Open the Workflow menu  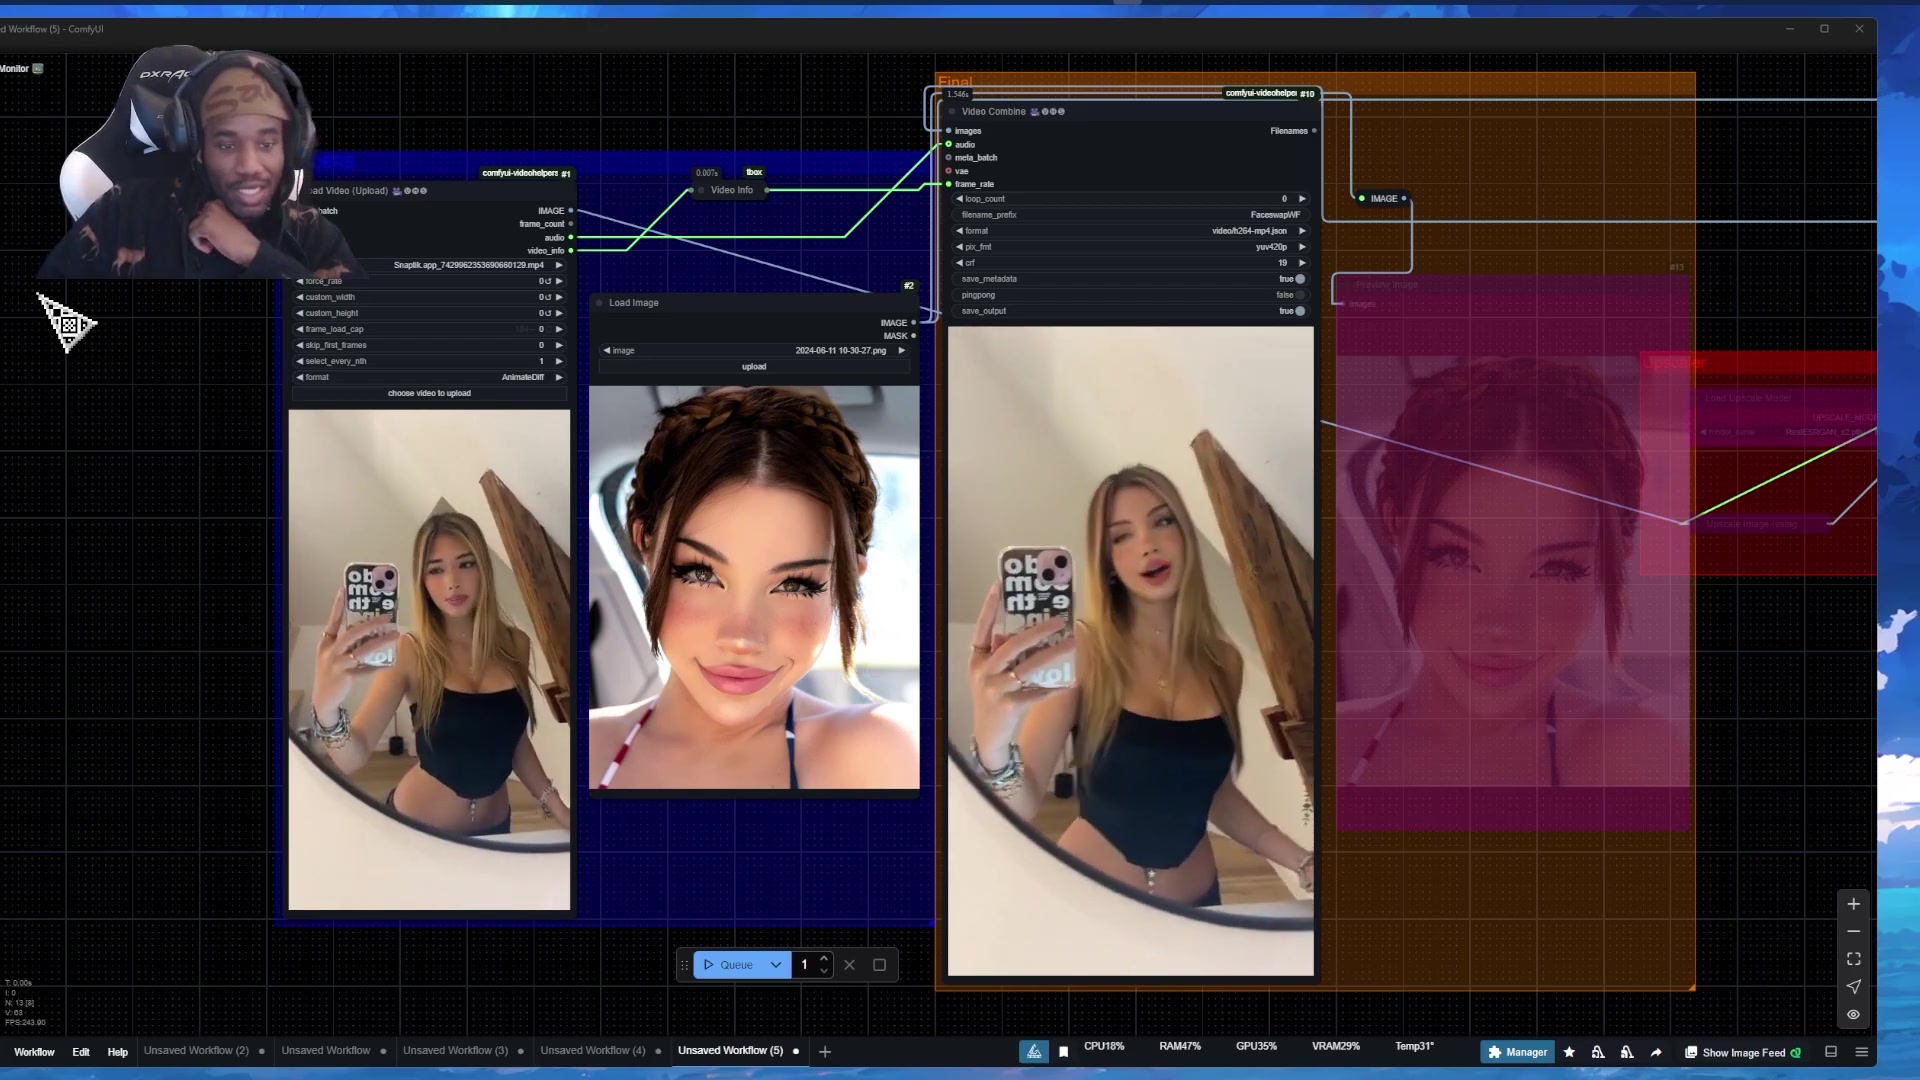(x=34, y=1052)
